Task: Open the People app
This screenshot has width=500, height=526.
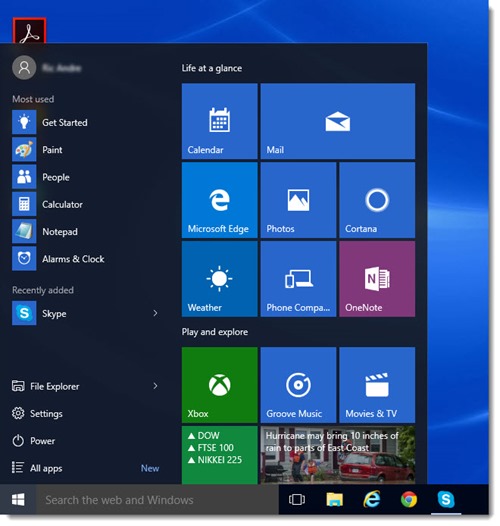Action: (x=86, y=177)
